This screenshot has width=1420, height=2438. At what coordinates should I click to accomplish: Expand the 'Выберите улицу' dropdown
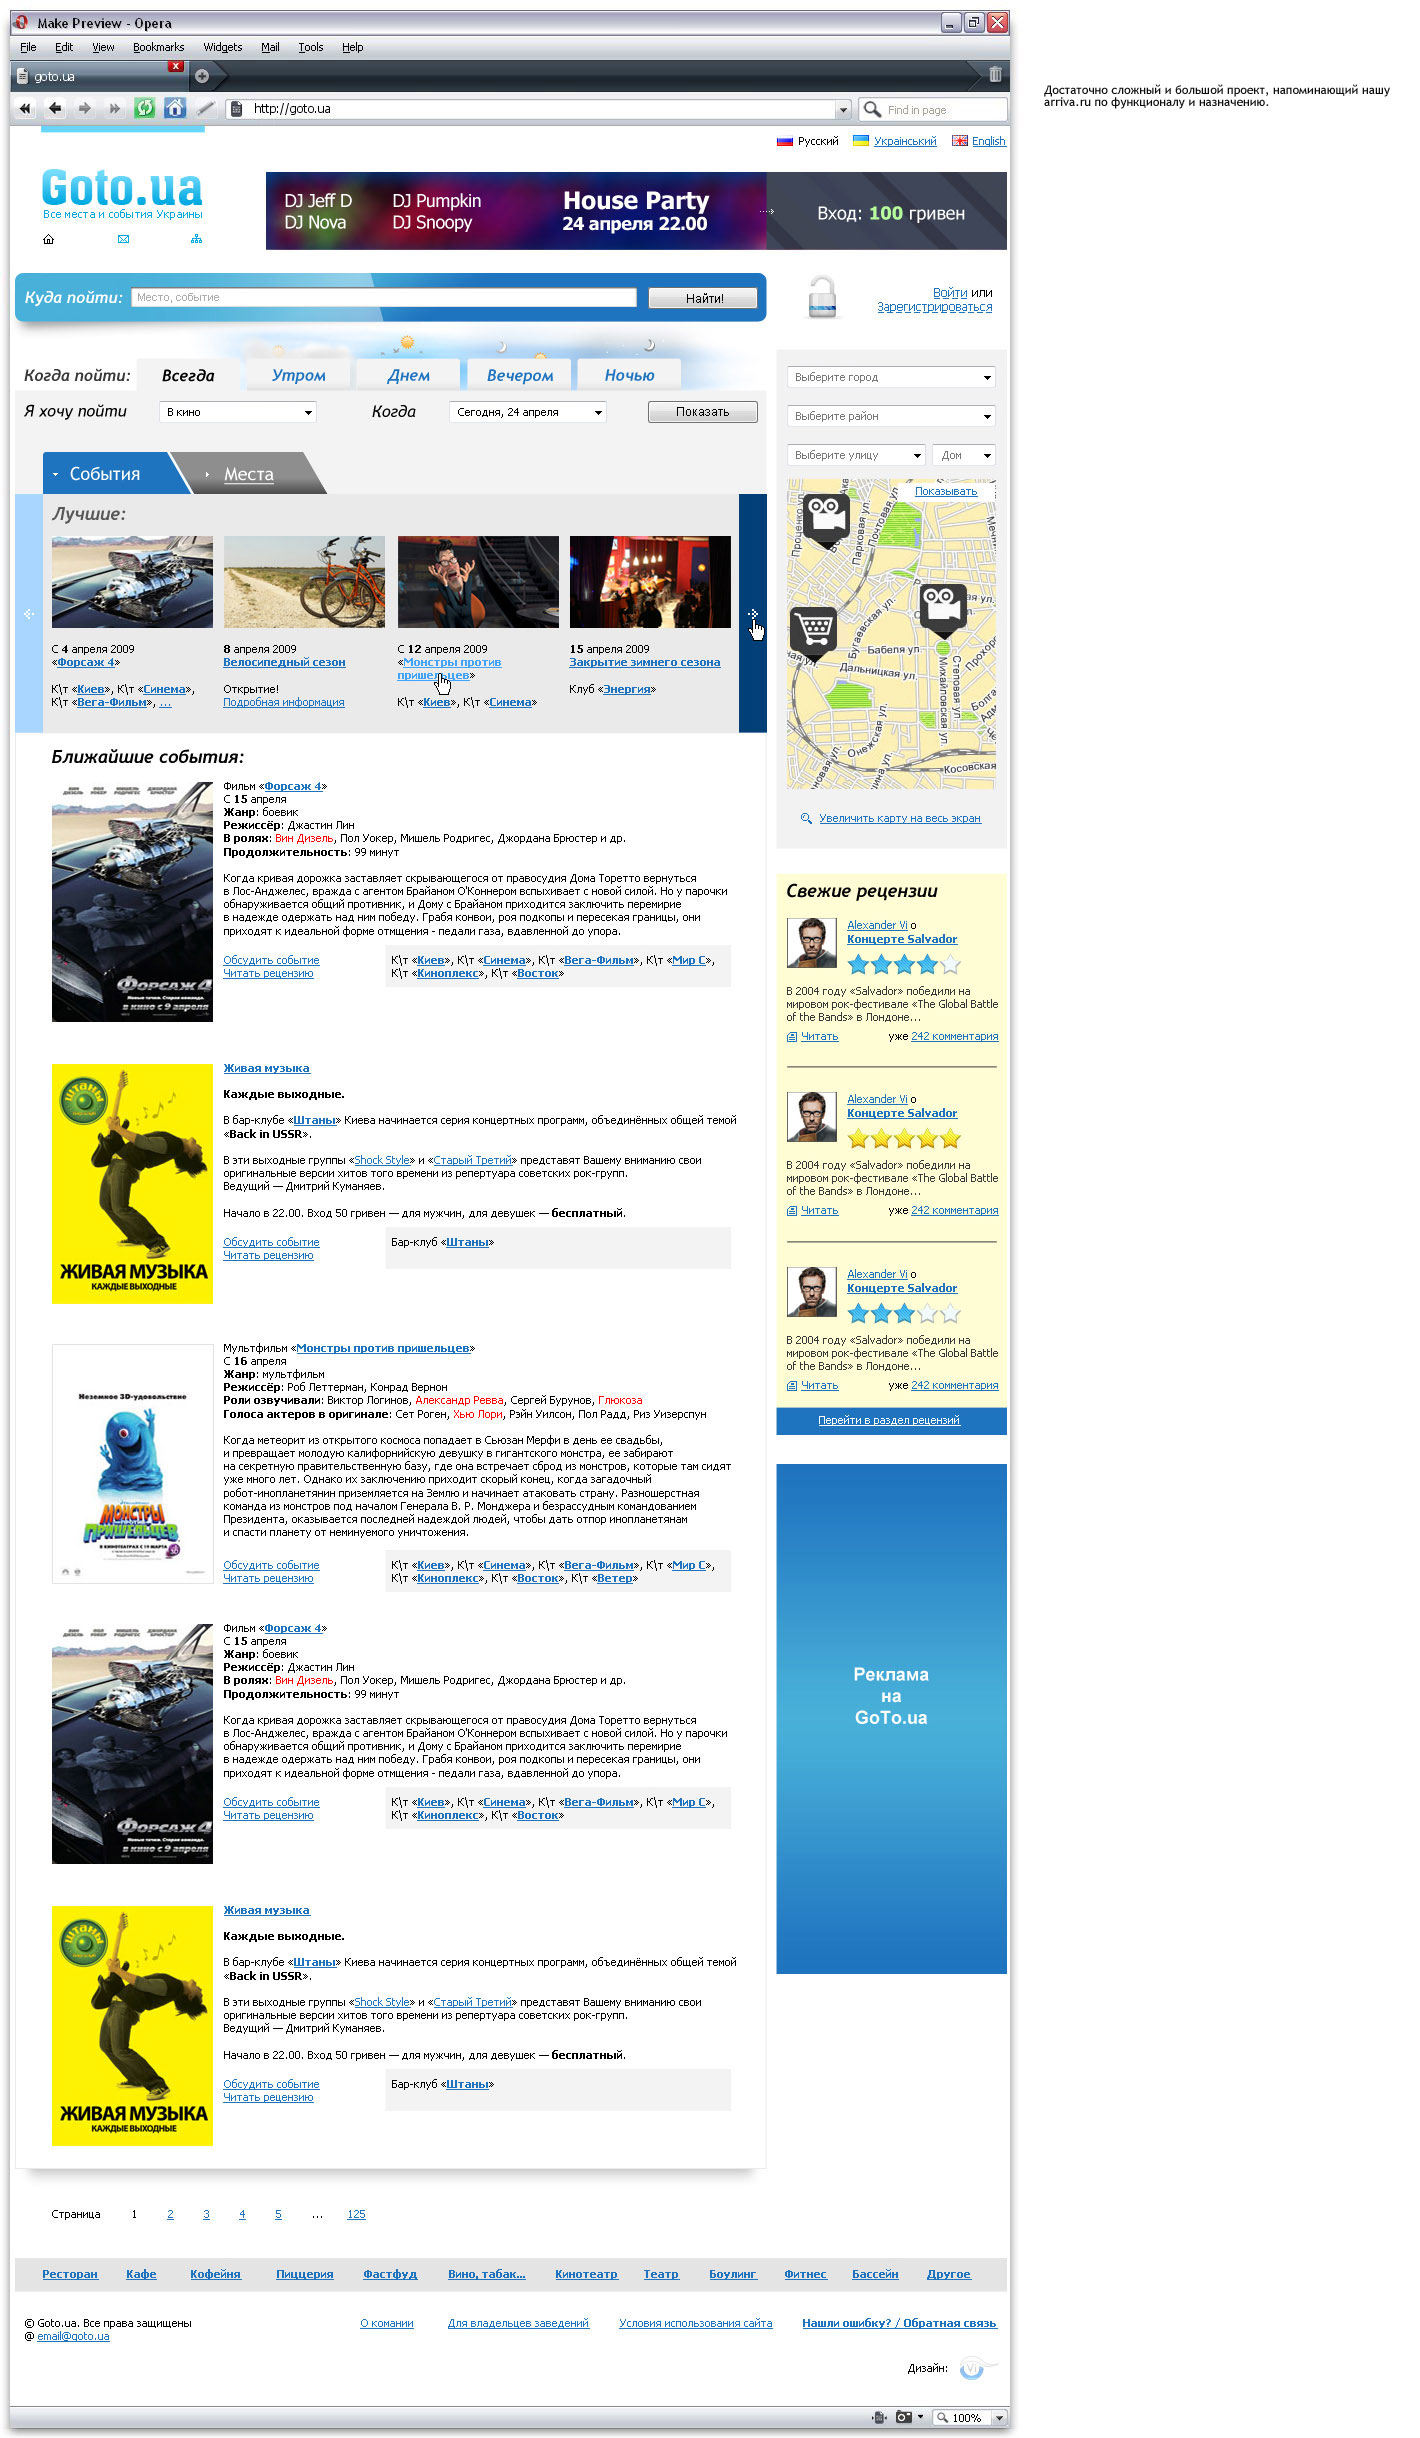(x=856, y=455)
